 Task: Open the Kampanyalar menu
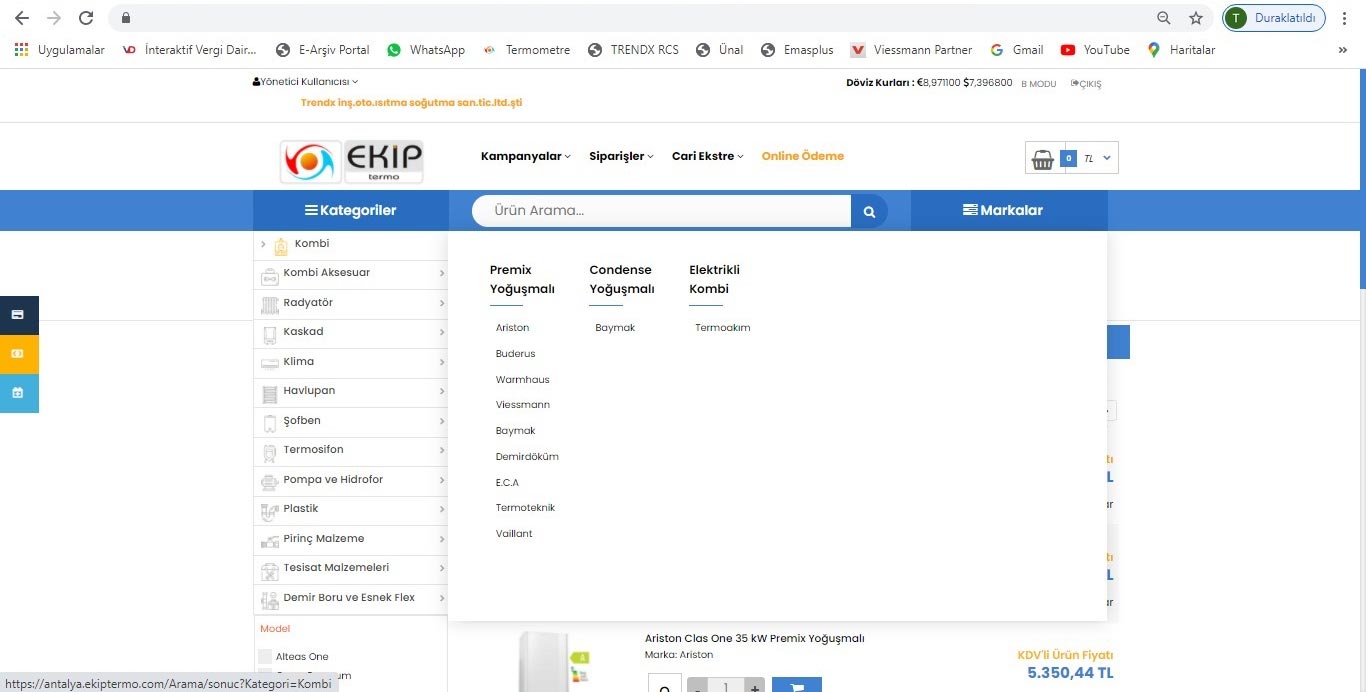click(526, 156)
